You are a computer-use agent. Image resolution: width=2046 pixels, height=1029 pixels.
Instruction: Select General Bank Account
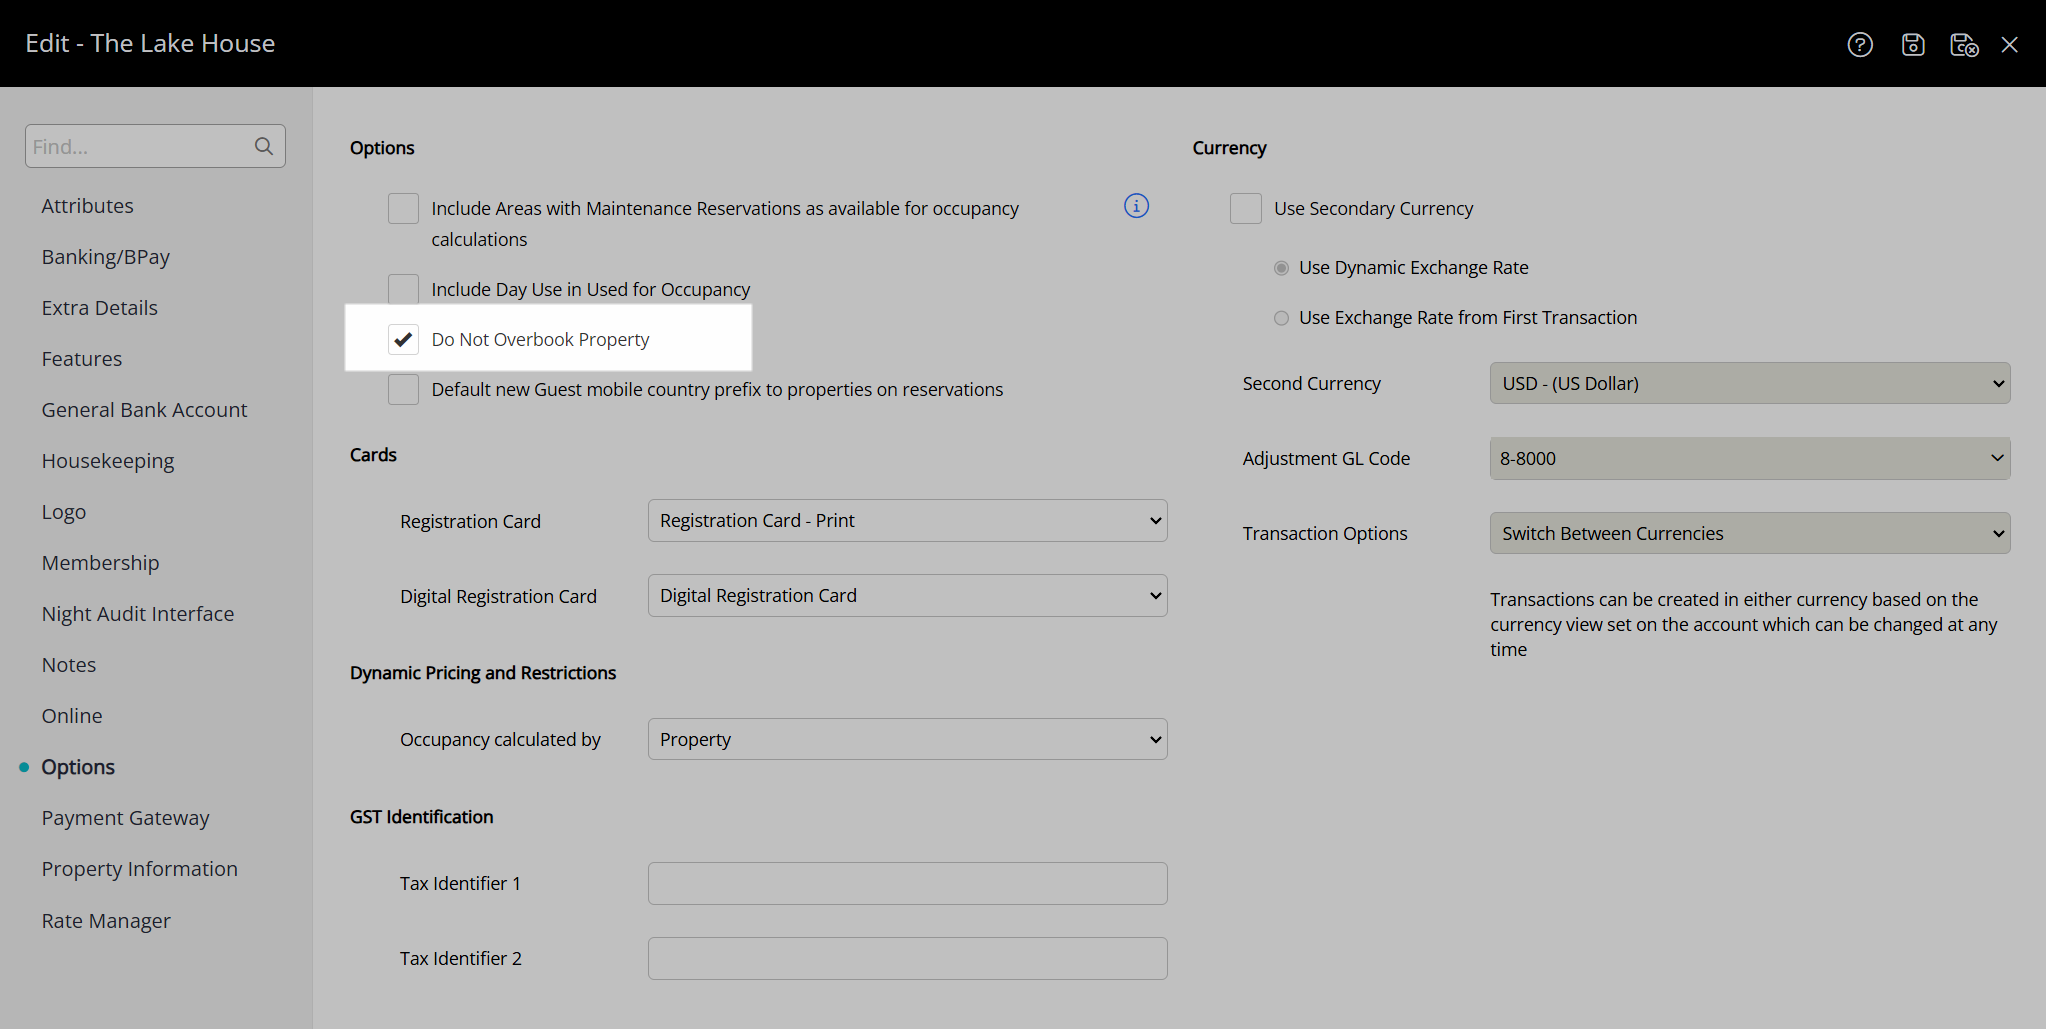tap(145, 410)
